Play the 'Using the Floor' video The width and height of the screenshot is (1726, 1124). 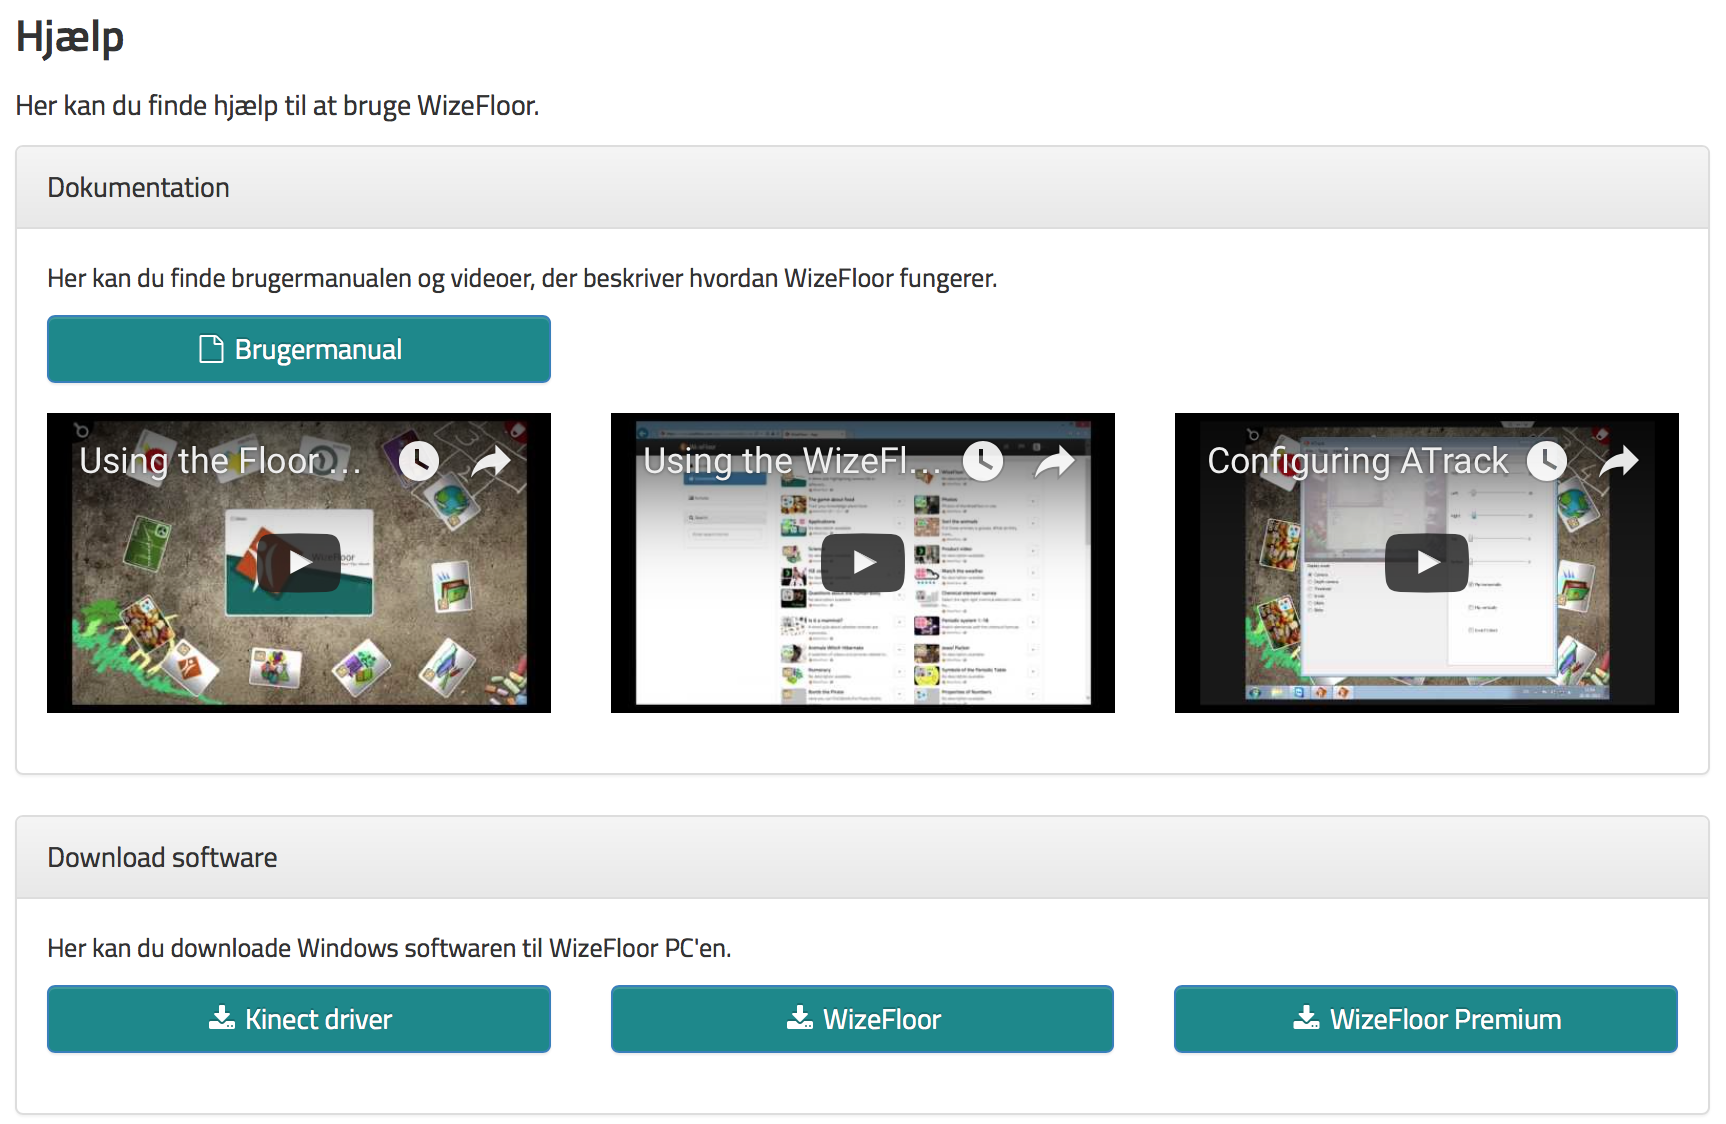click(298, 563)
